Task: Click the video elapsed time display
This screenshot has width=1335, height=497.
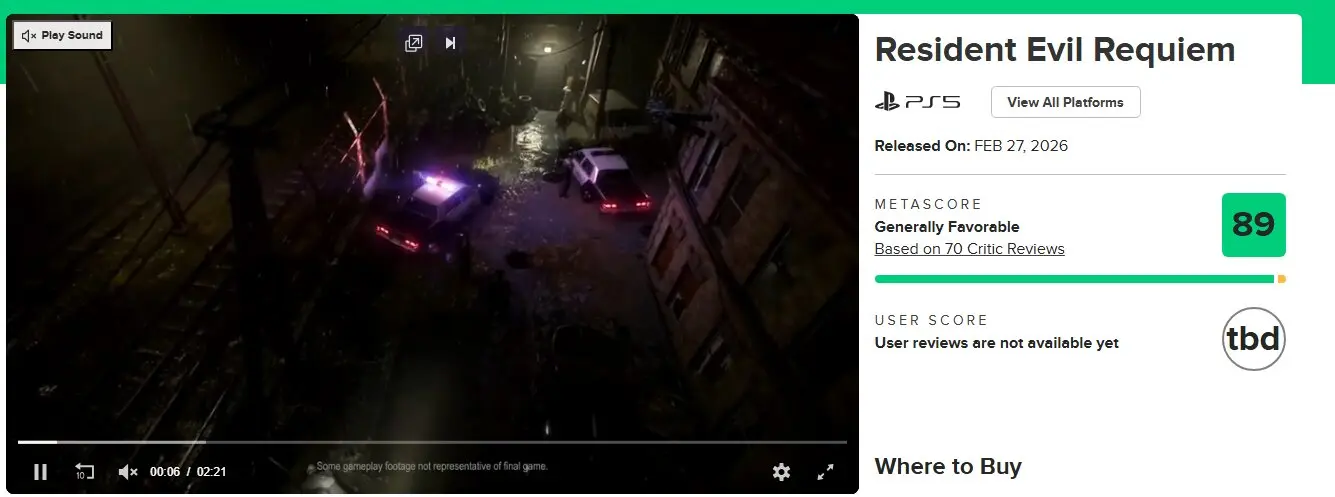Action: tap(165, 472)
